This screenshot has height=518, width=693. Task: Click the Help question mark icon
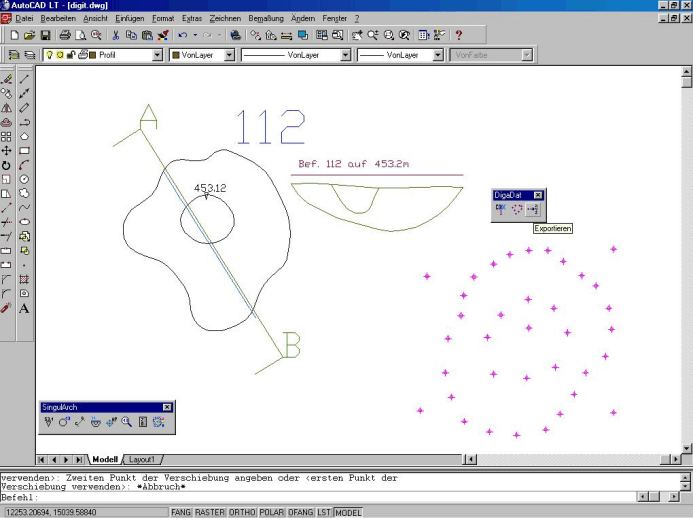tap(458, 35)
